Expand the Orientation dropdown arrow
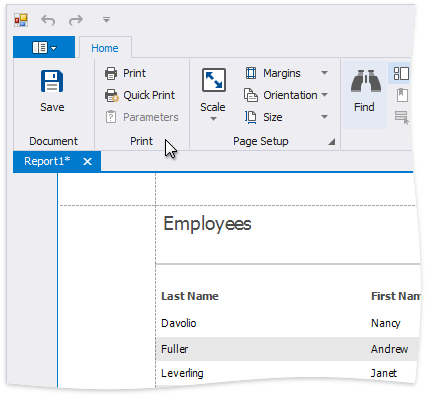The image size is (427, 398). click(324, 95)
